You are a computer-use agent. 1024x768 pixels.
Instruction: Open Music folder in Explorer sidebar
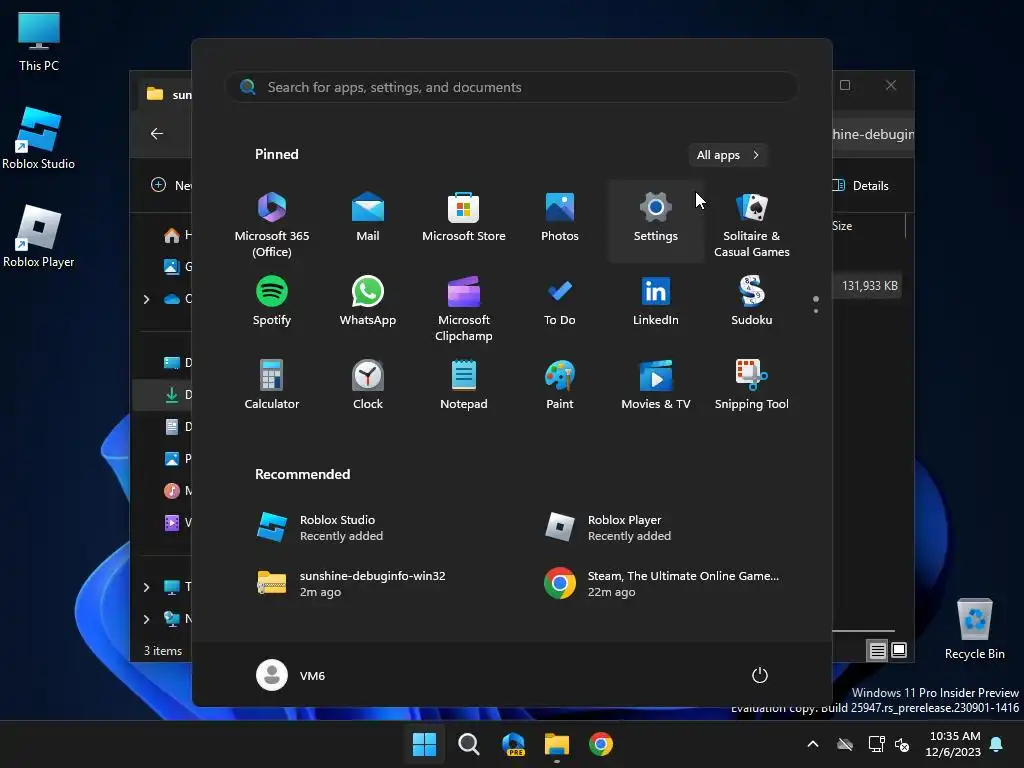pyautogui.click(x=176, y=490)
